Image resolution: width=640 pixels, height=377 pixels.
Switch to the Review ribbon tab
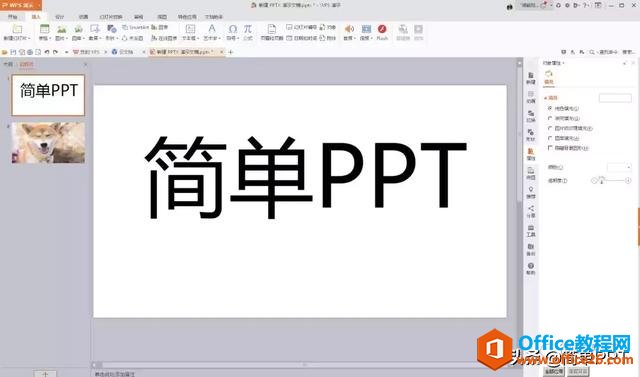click(138, 17)
